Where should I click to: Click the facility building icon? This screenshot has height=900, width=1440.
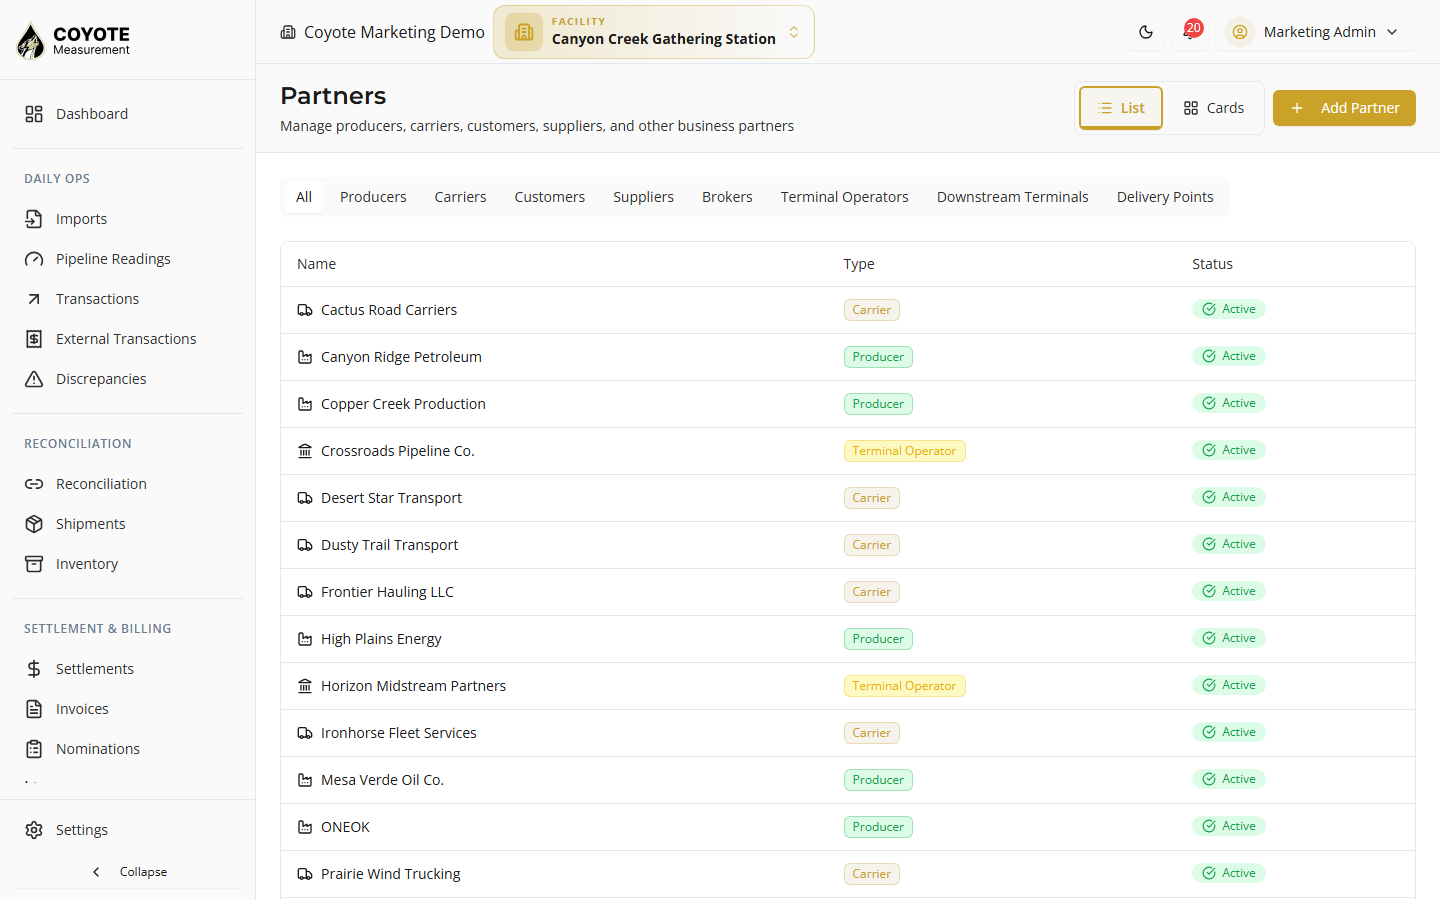point(524,32)
